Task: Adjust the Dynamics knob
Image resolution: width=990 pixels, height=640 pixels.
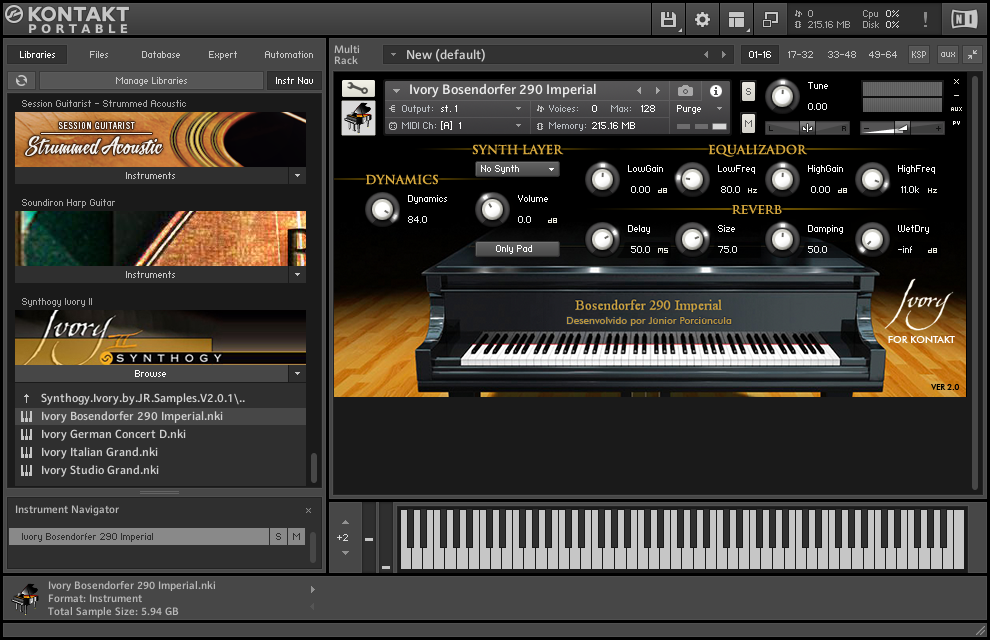Action: click(x=382, y=210)
